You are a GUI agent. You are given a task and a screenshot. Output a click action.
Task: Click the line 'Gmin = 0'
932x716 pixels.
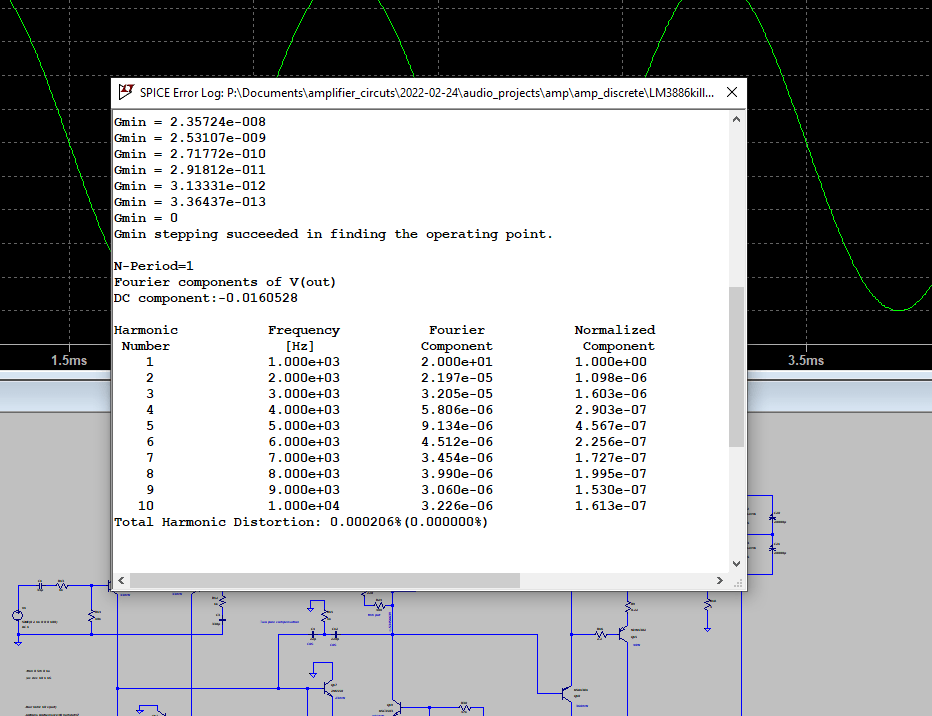pos(146,218)
